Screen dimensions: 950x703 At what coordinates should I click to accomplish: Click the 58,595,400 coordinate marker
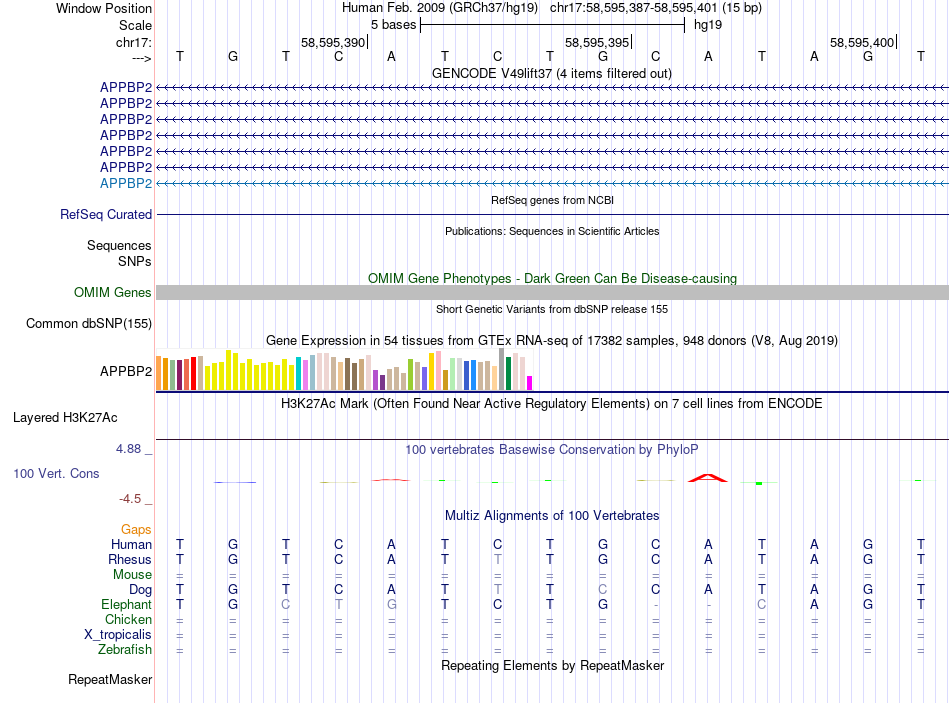click(x=862, y=42)
